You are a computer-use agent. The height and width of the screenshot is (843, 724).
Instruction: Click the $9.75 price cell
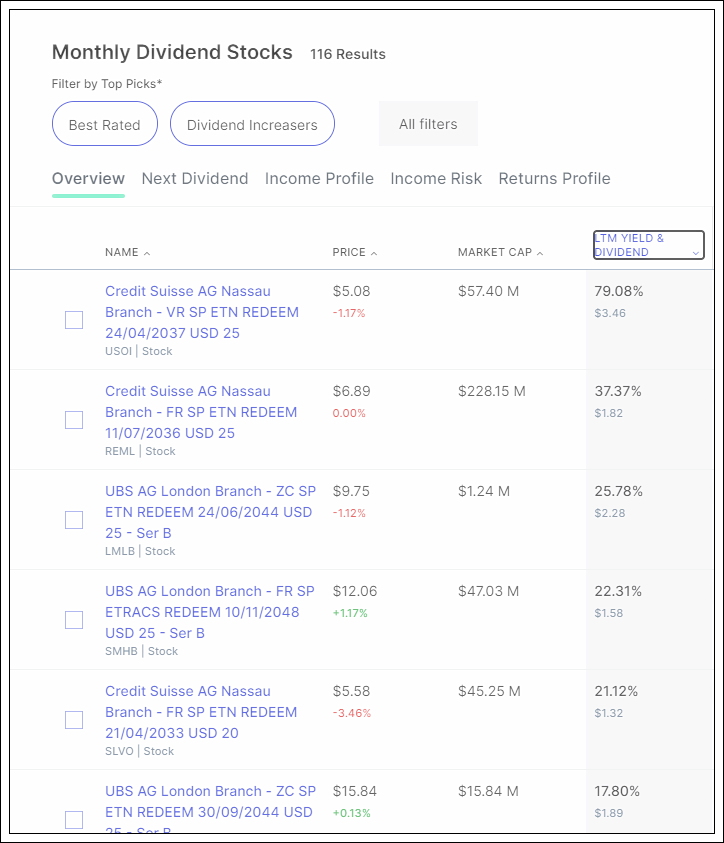tap(351, 491)
